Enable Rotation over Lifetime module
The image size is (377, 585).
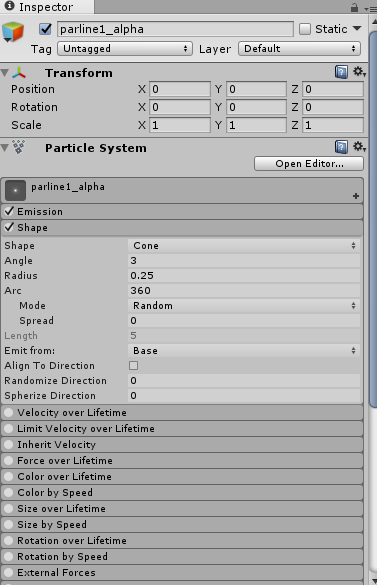pyautogui.click(x=8, y=540)
